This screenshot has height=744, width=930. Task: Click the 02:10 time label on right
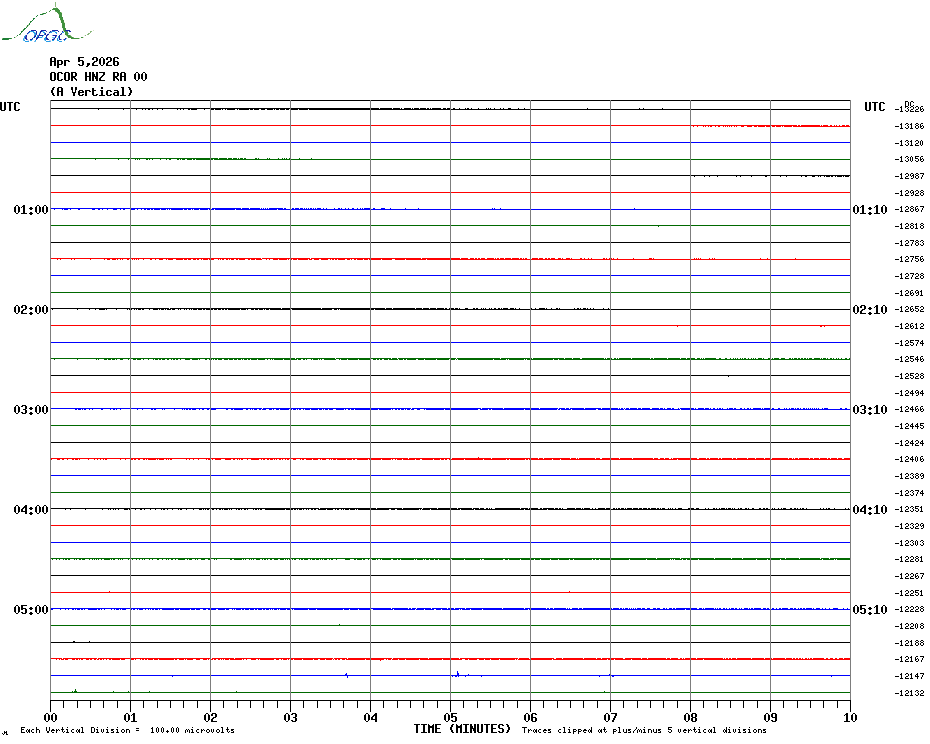[869, 310]
